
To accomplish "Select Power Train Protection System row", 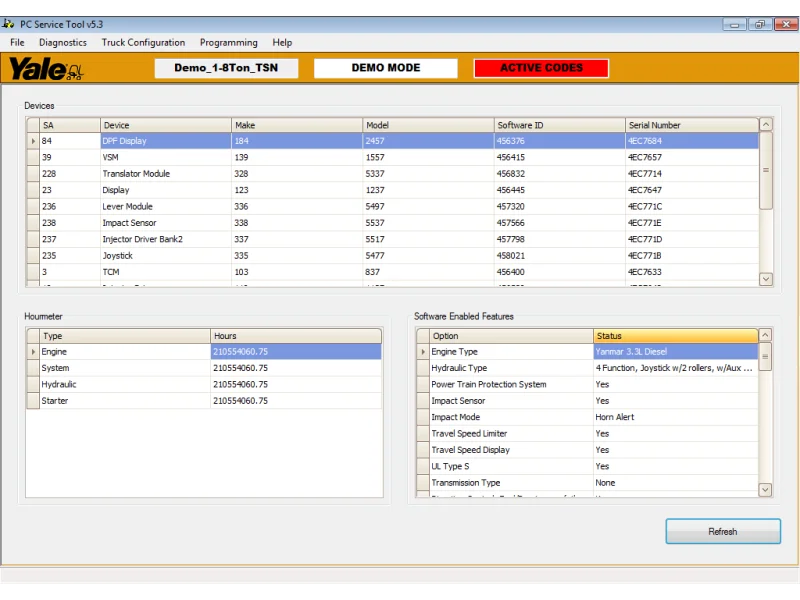I will pos(587,384).
